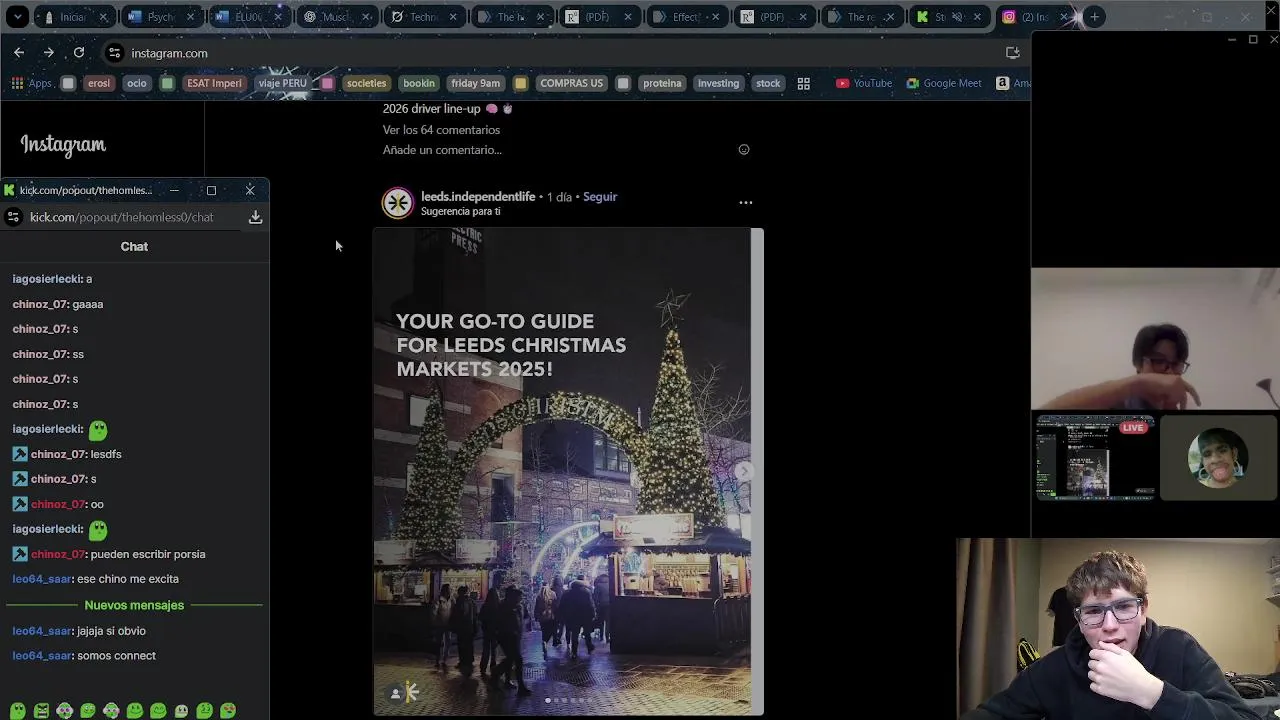Open the stock bookmark folder
The height and width of the screenshot is (720, 1280).
tap(768, 83)
